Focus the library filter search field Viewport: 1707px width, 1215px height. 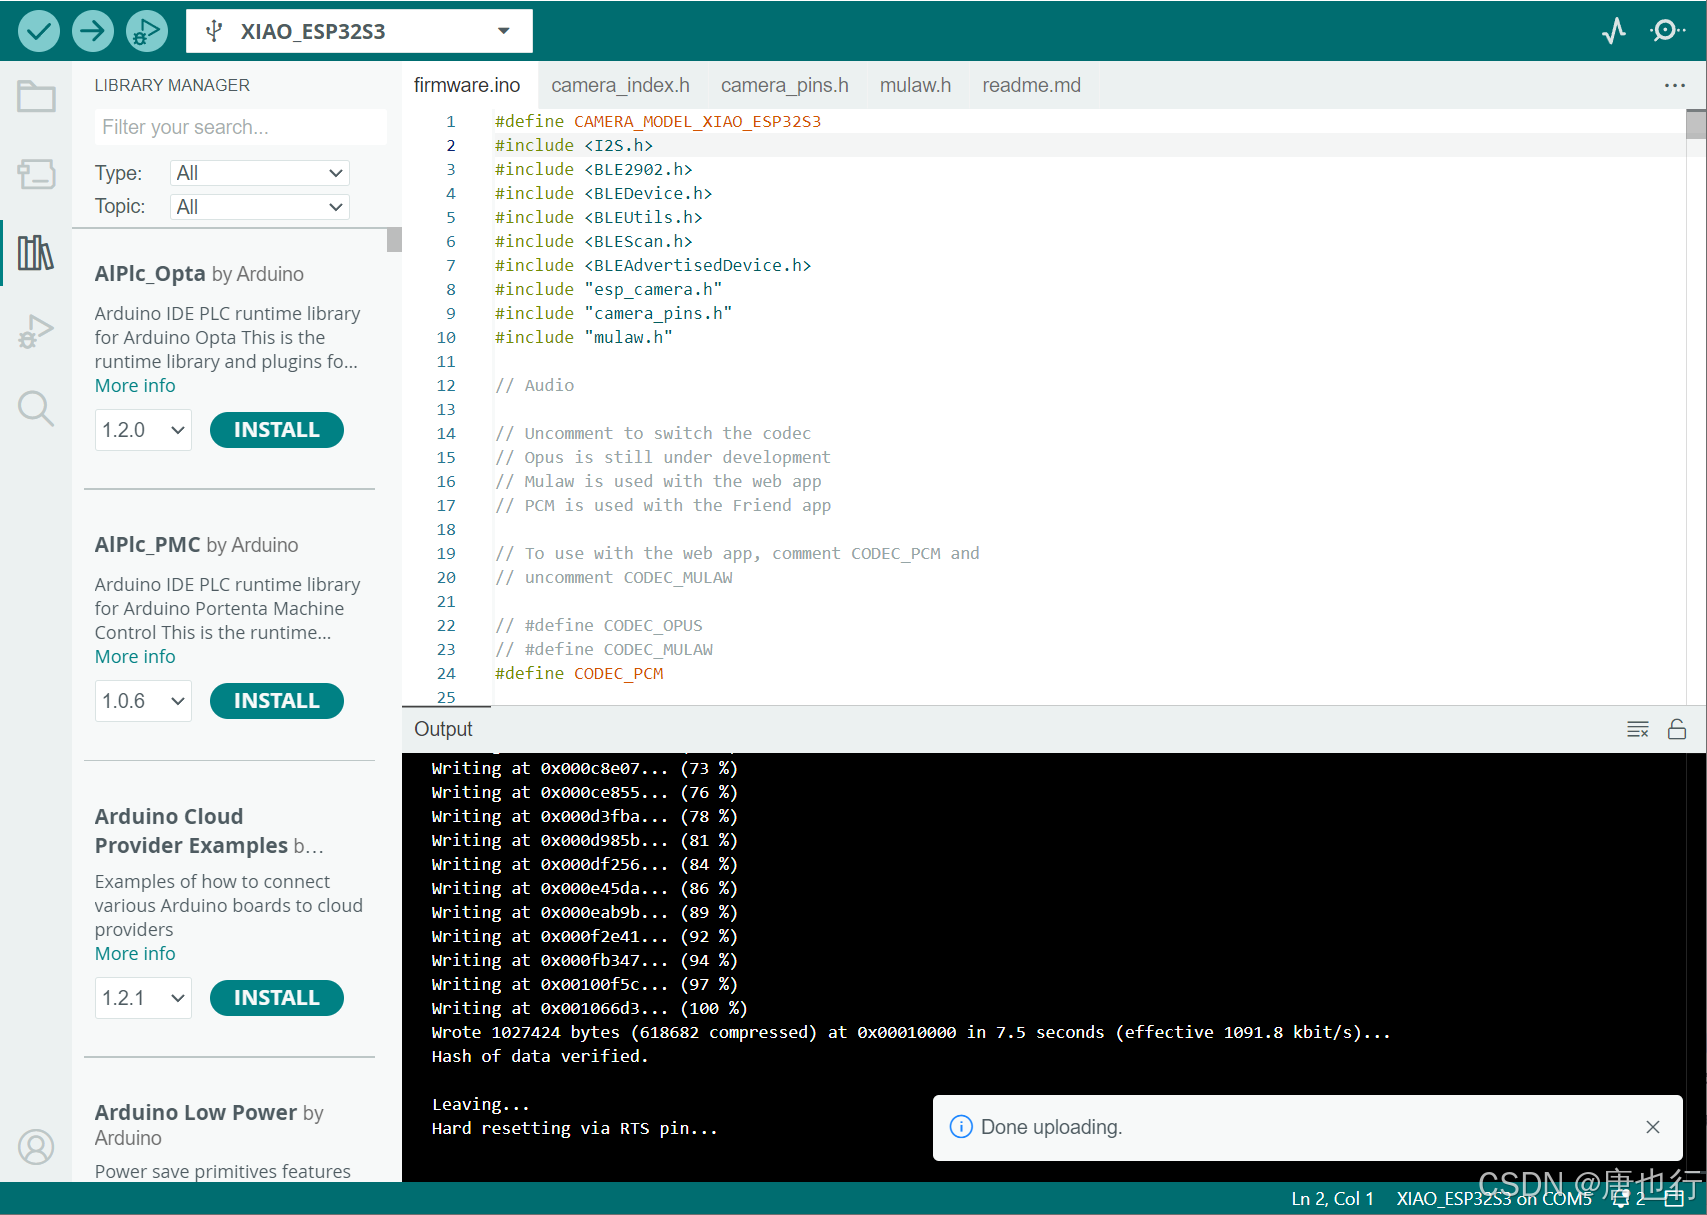[240, 127]
